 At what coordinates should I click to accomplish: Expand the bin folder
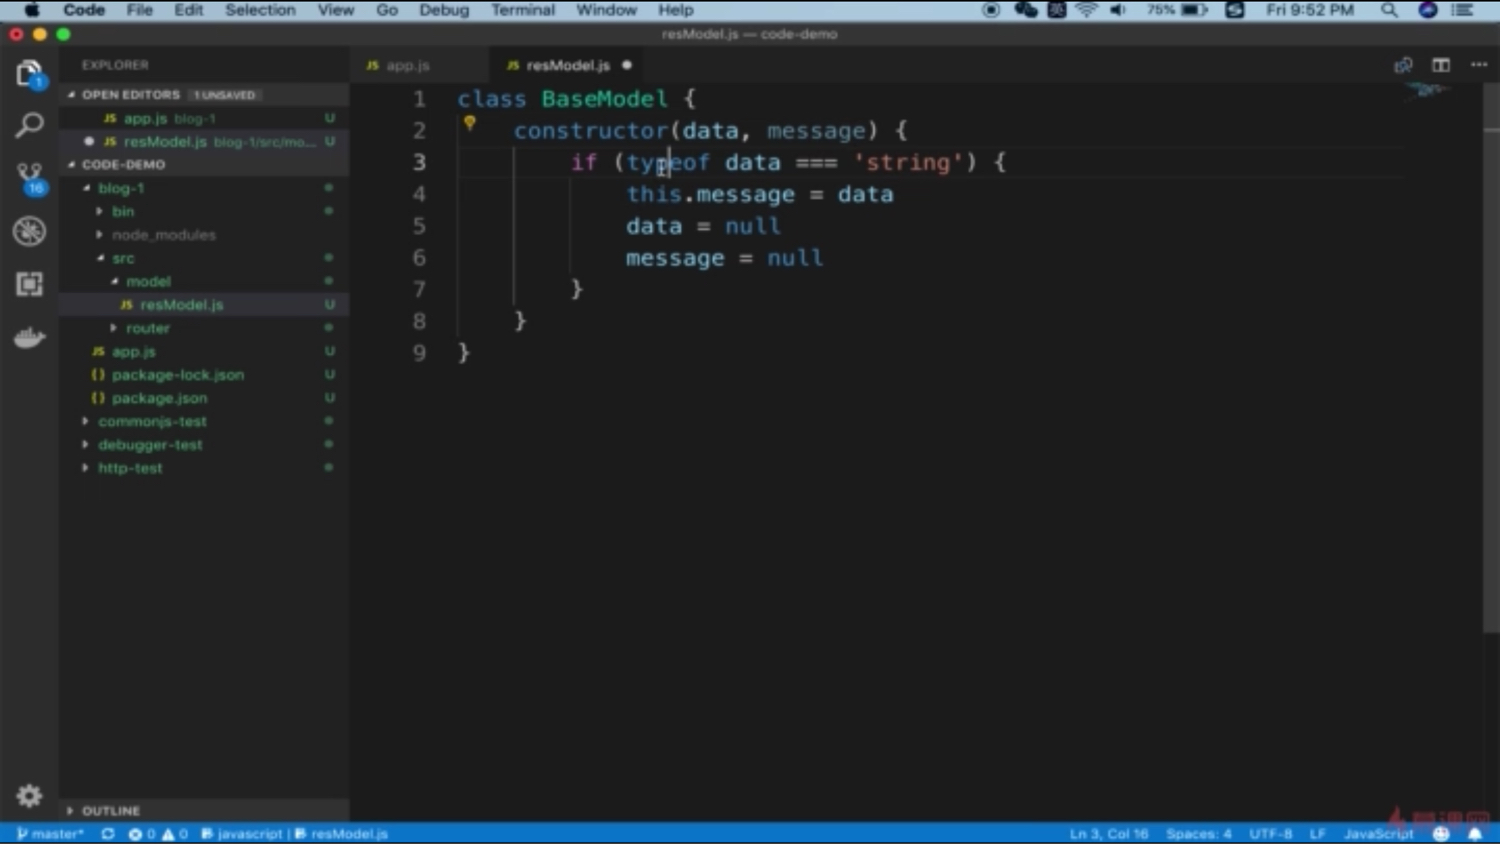coord(99,212)
